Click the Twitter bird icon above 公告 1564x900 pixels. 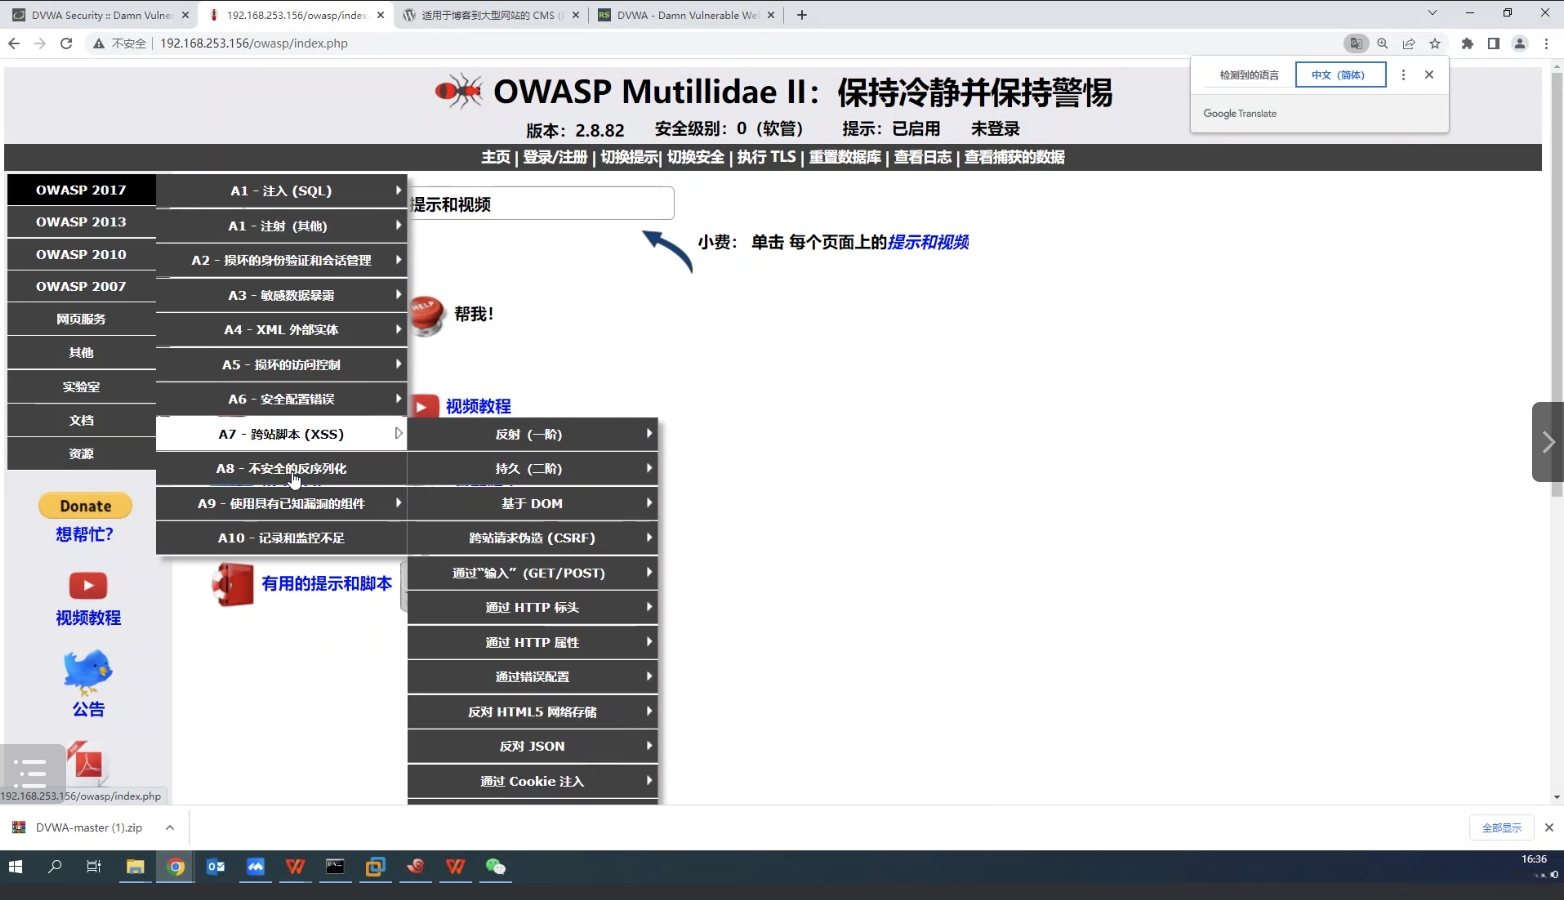[x=88, y=671]
